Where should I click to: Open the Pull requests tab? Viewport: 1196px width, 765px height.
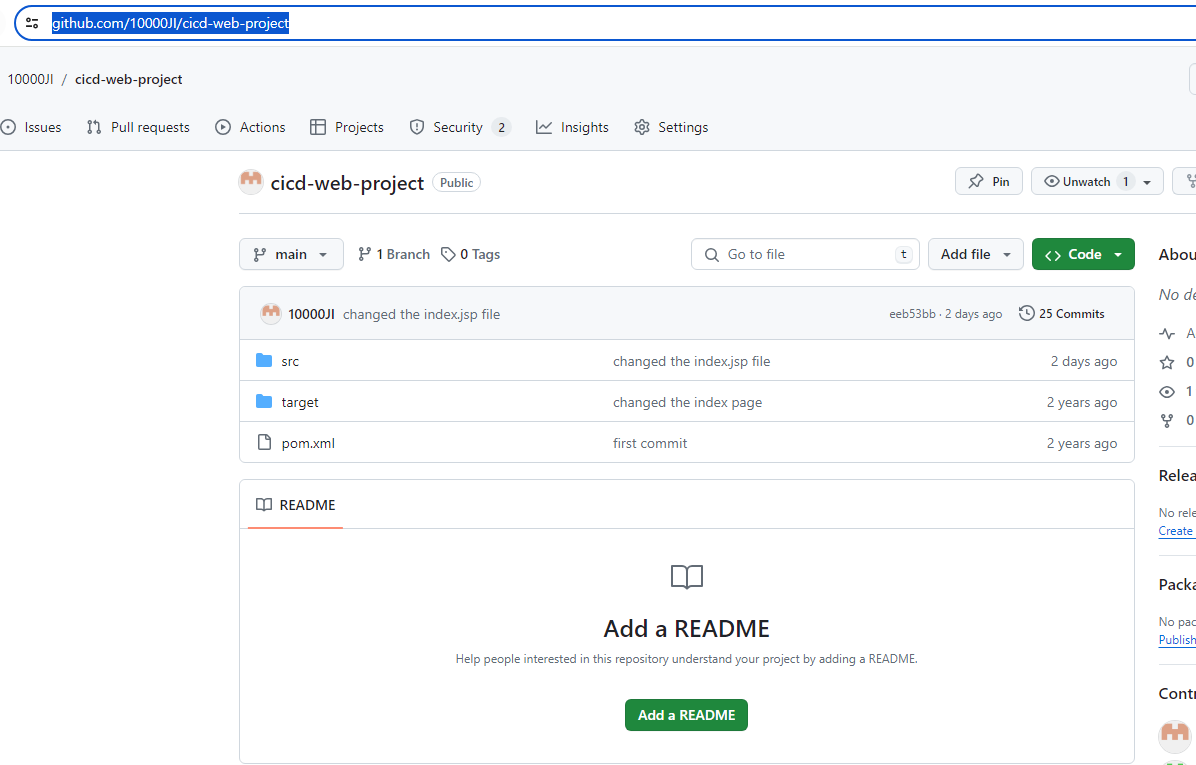[x=138, y=127]
